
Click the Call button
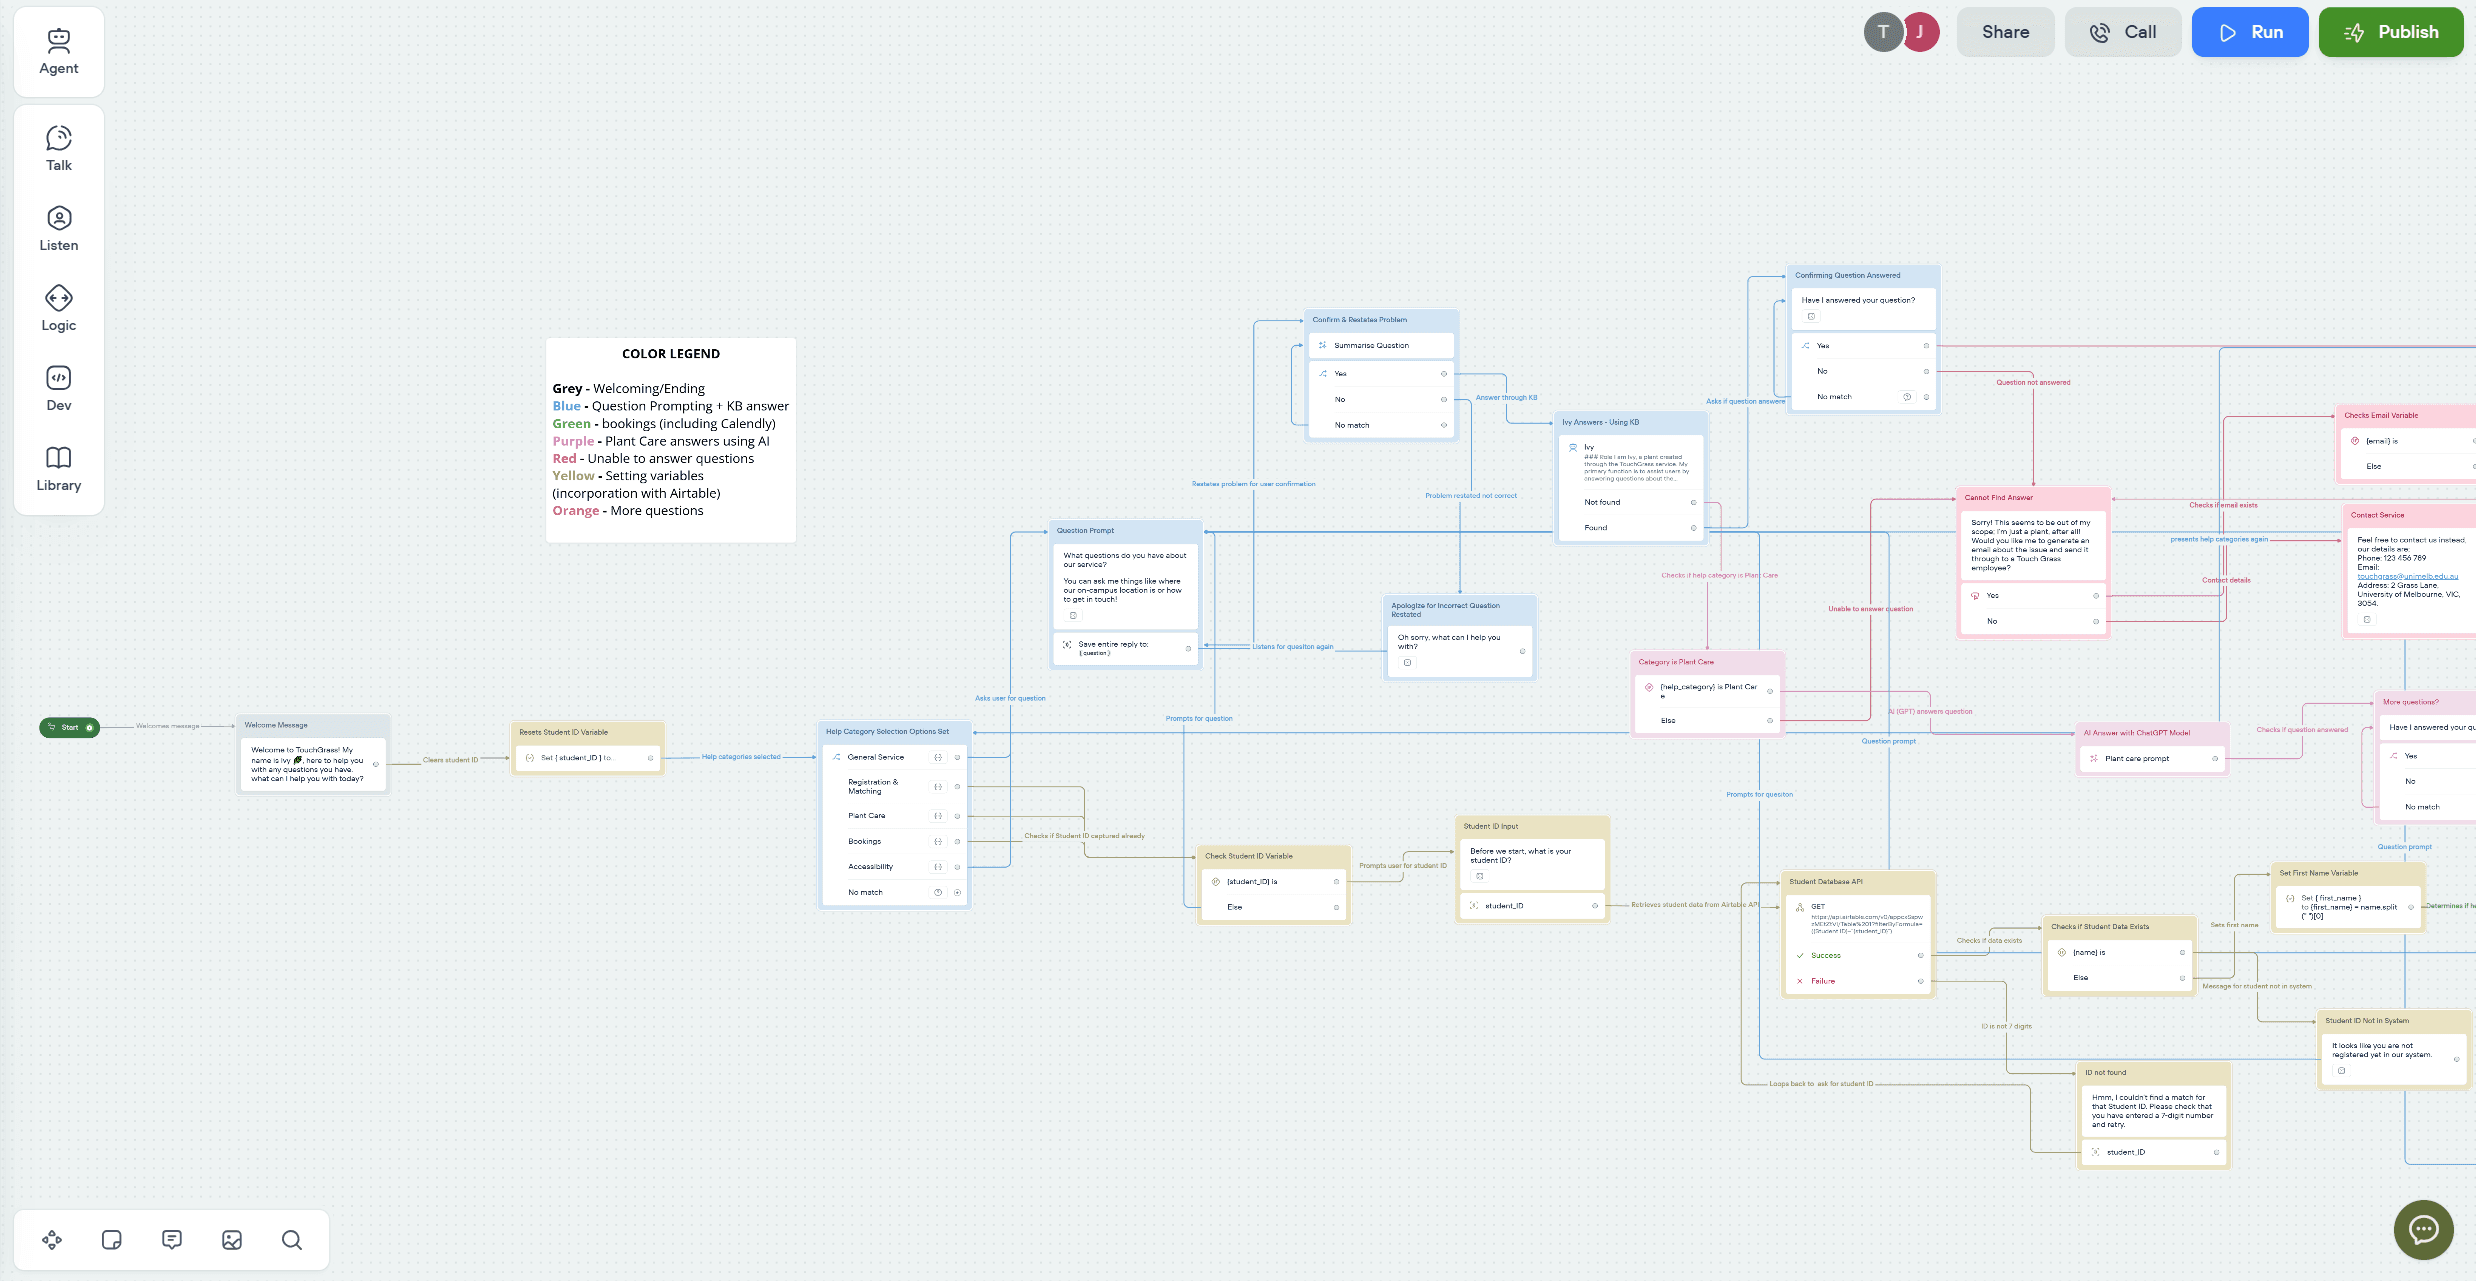point(2123,32)
